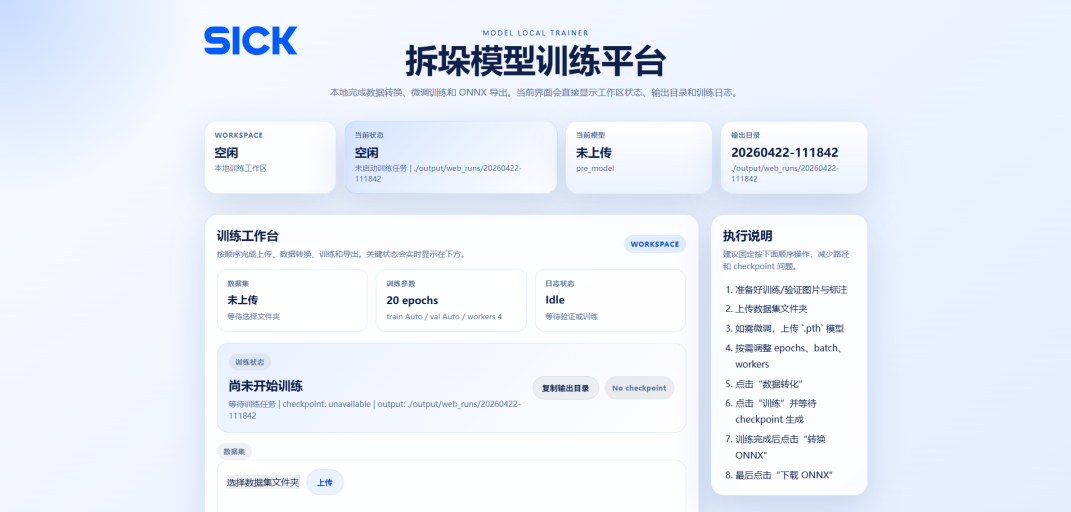Click the 拆垛模型训练平台 page title
Viewport: 1071px width, 512px height.
click(x=535, y=62)
